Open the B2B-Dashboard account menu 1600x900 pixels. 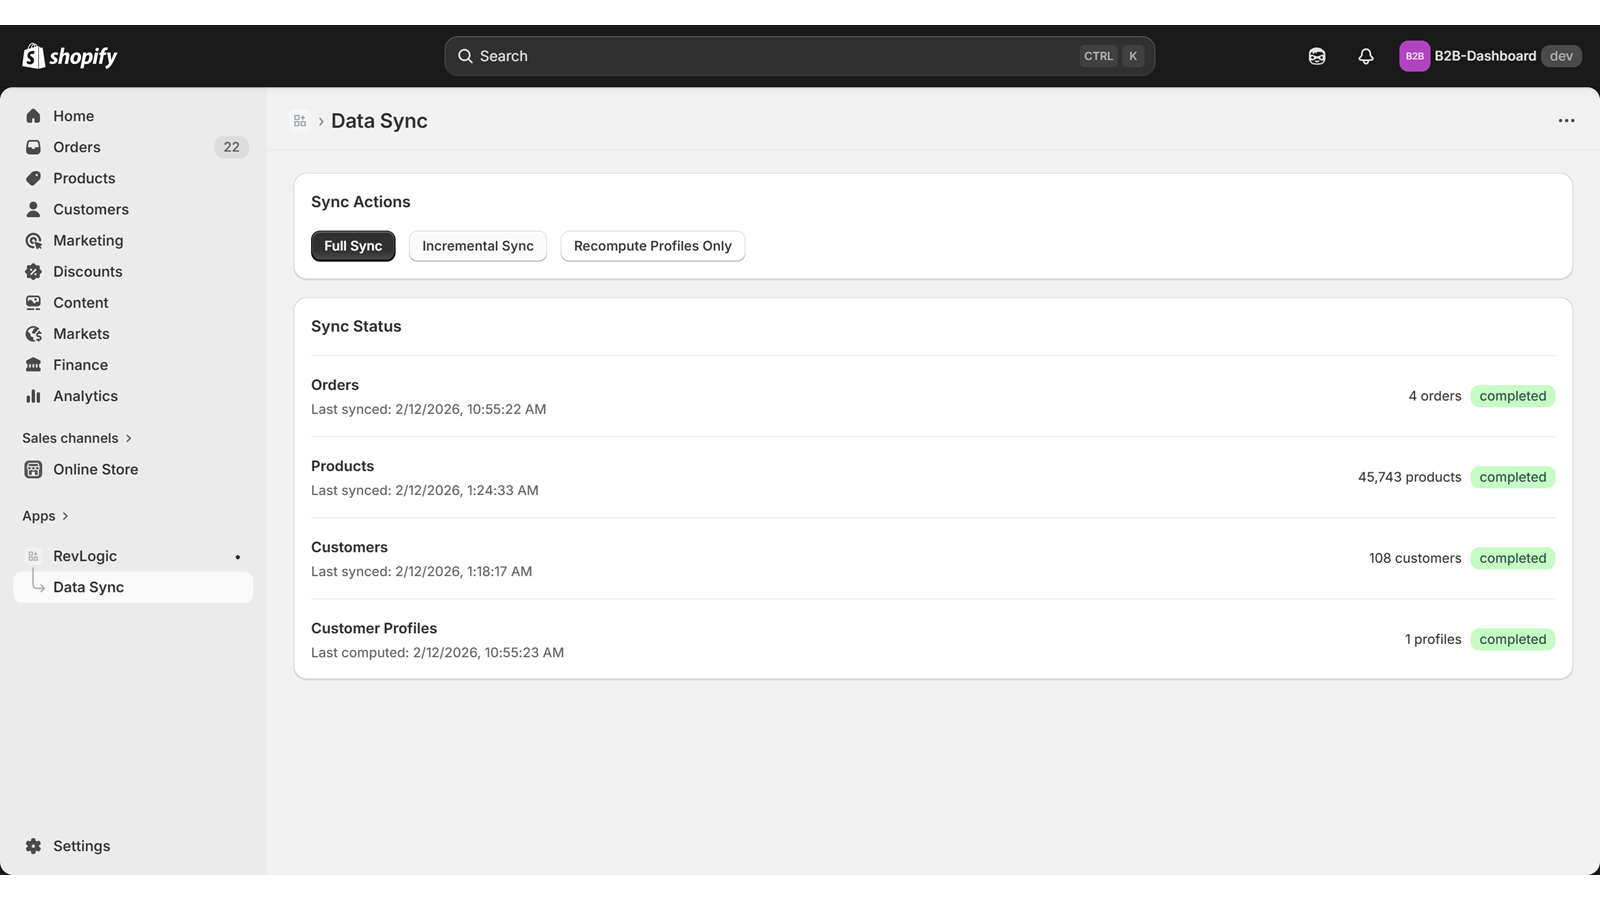(1484, 56)
